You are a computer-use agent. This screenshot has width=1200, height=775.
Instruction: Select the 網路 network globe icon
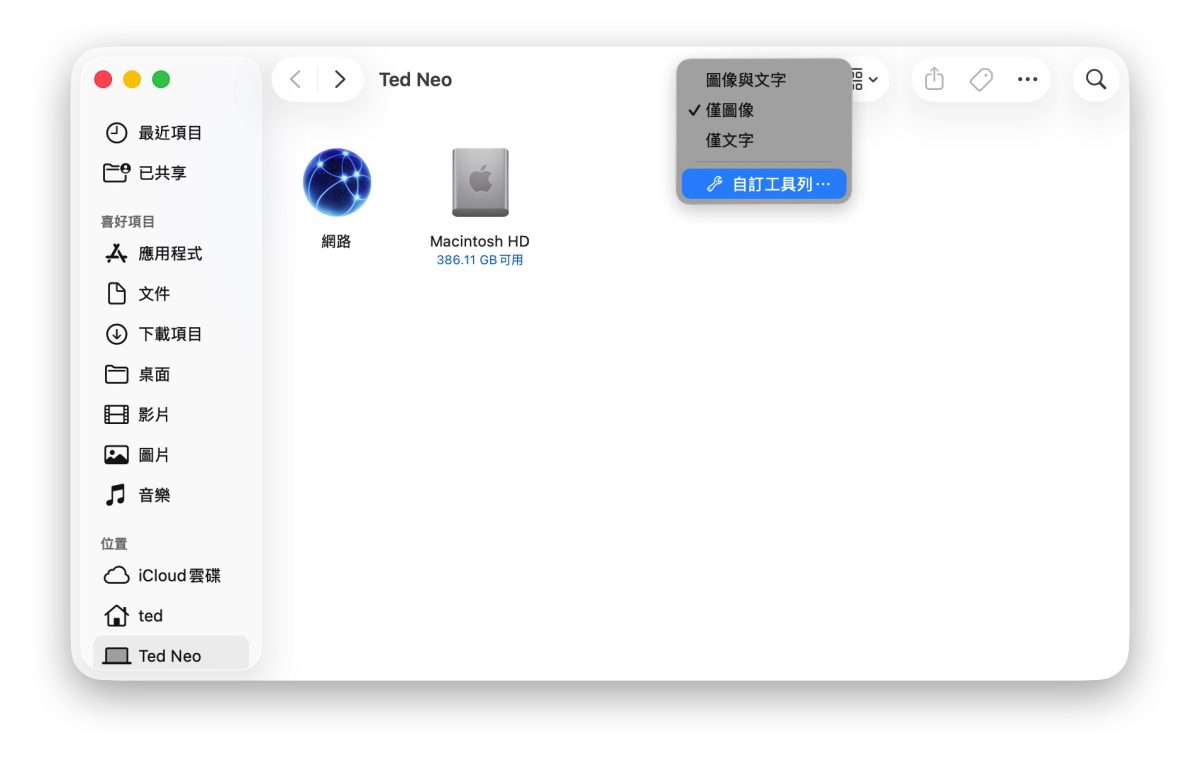337,183
